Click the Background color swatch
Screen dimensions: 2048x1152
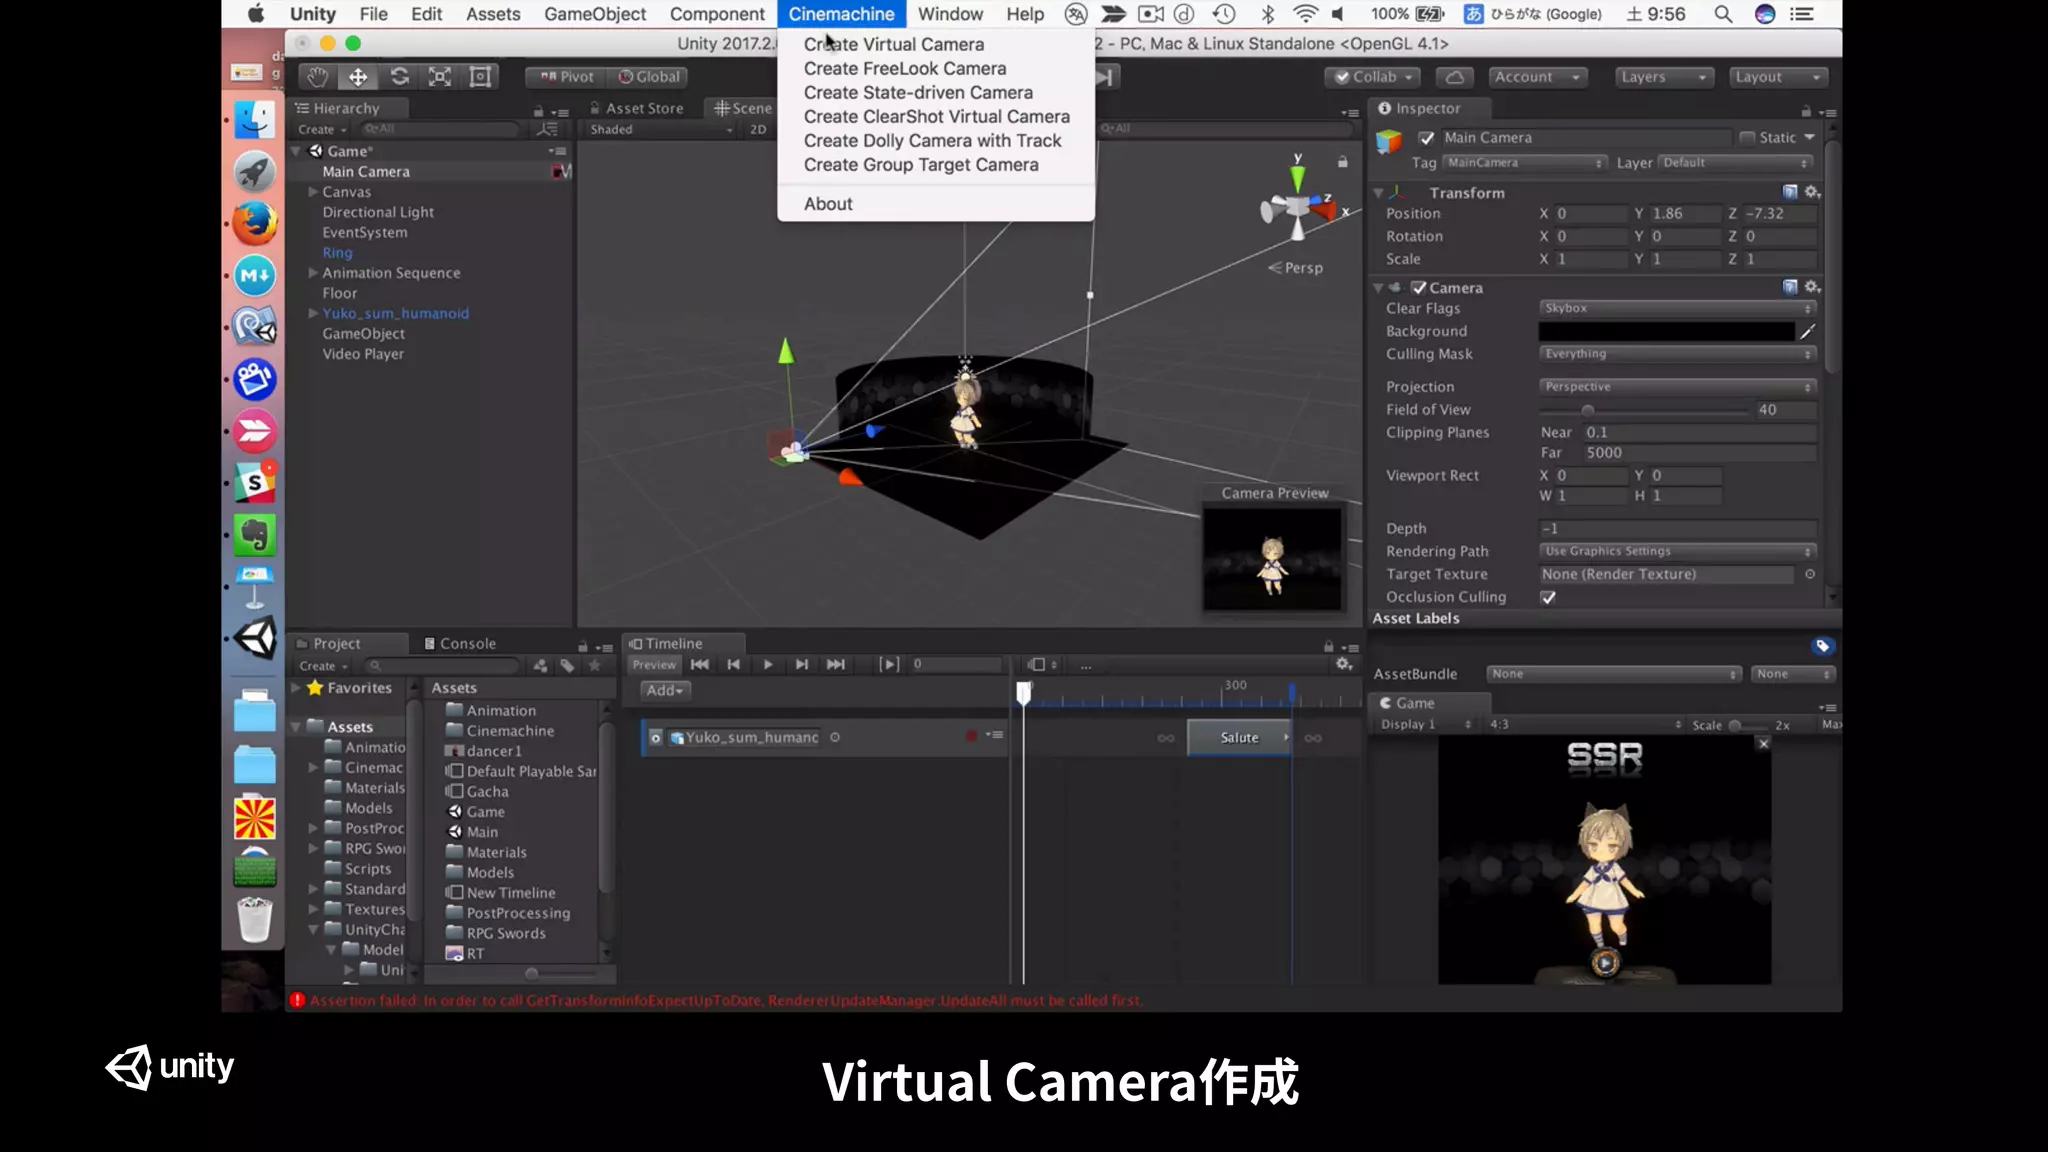(1666, 331)
